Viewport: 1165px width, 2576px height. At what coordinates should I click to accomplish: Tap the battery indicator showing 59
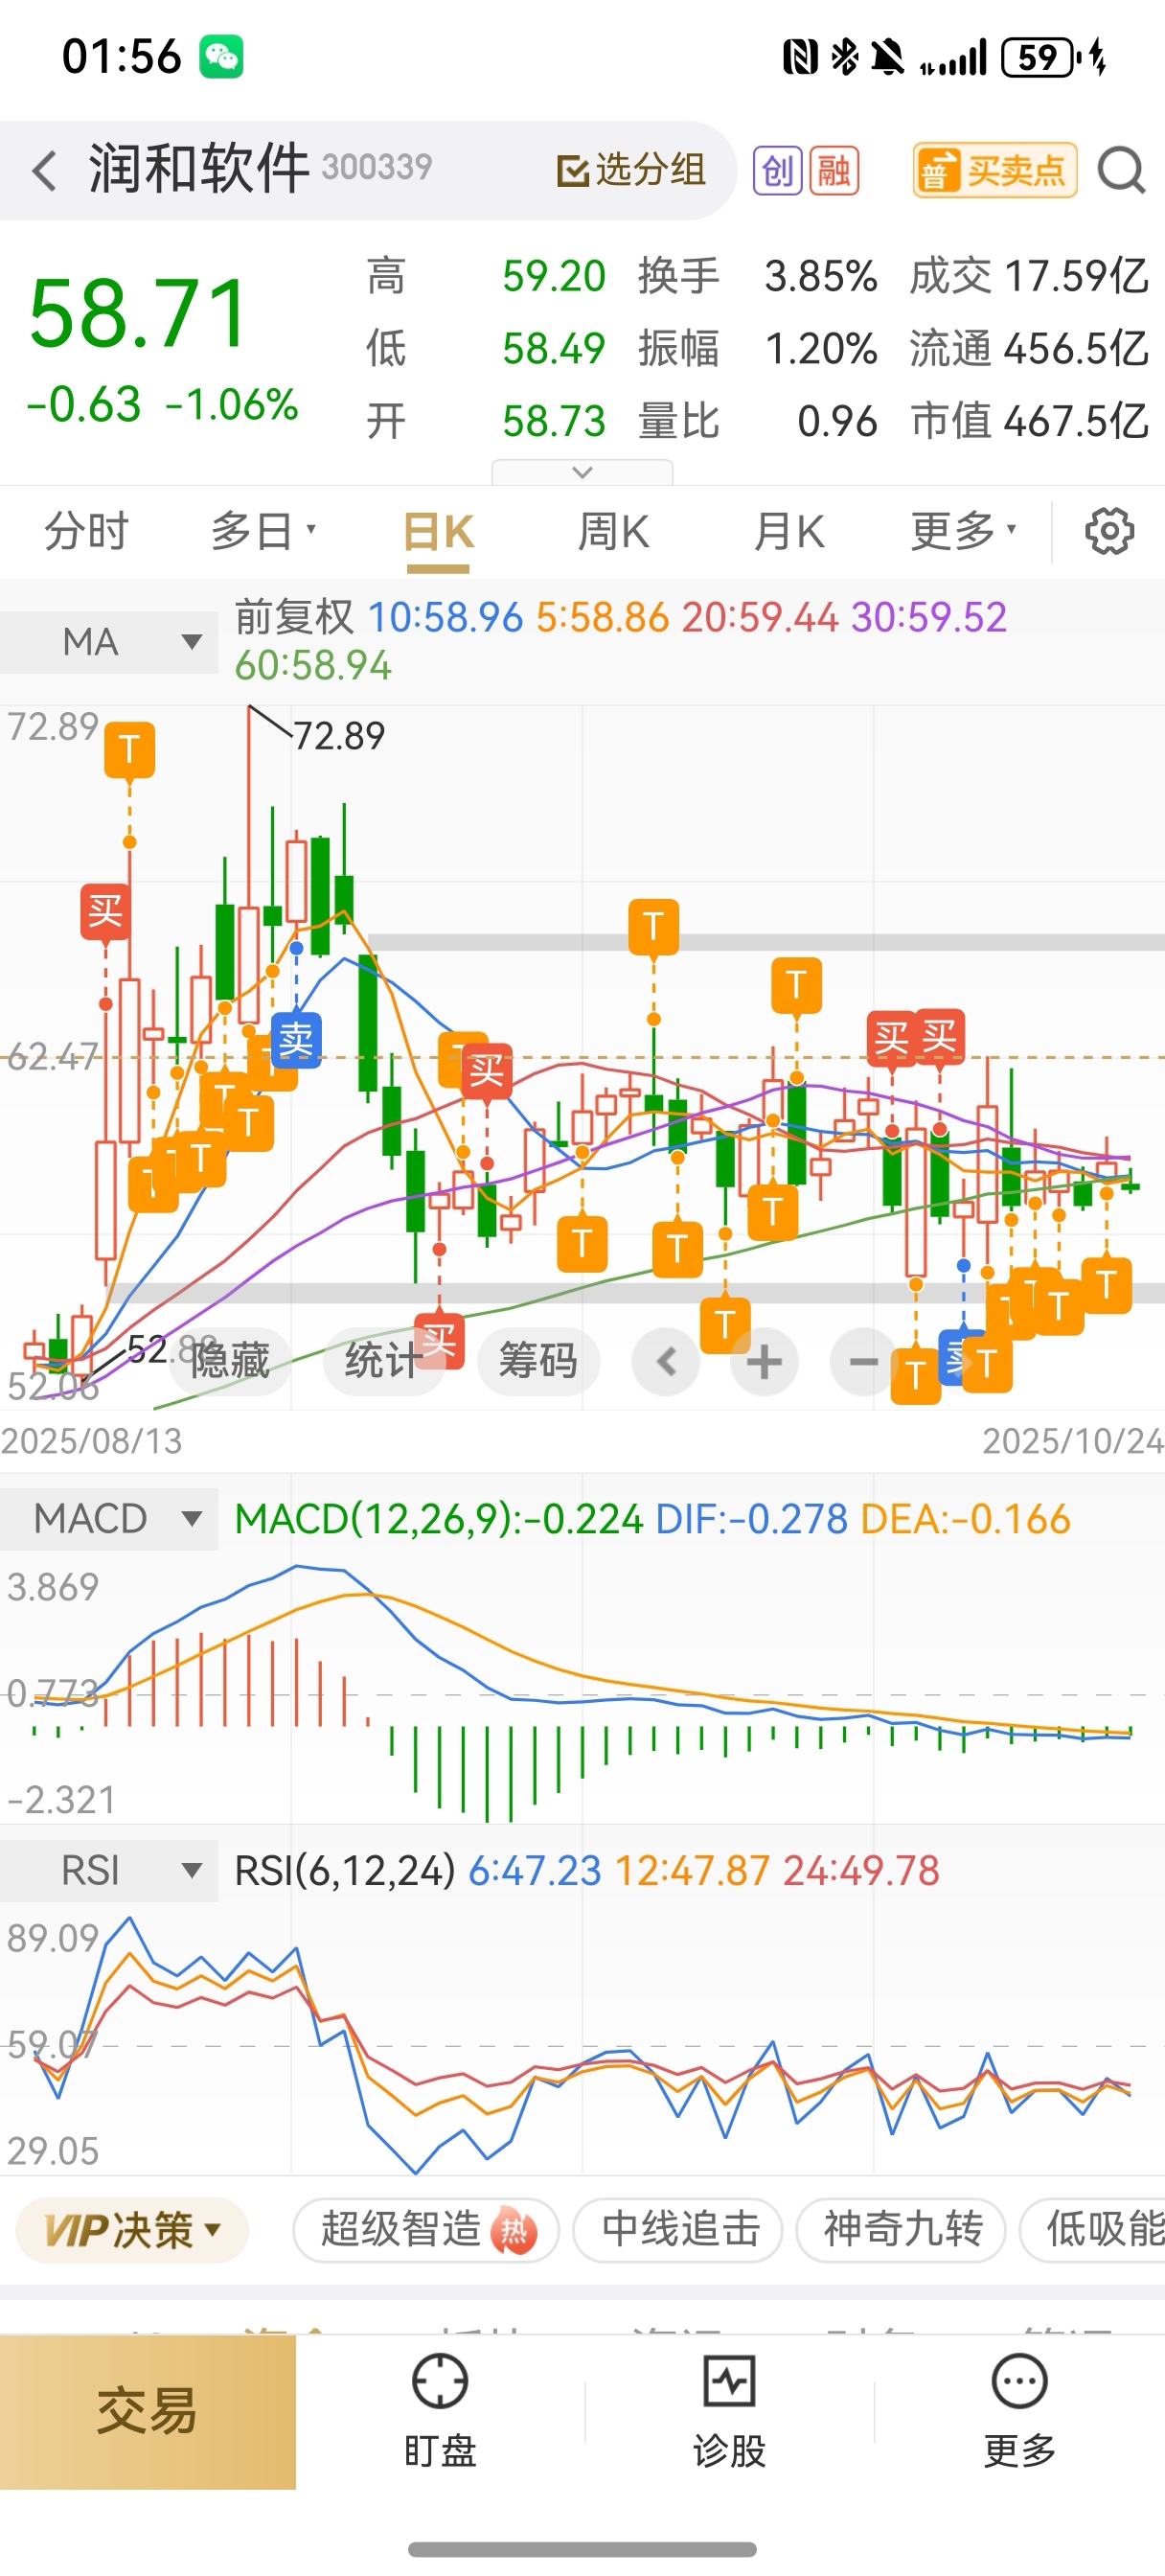pos(1040,57)
